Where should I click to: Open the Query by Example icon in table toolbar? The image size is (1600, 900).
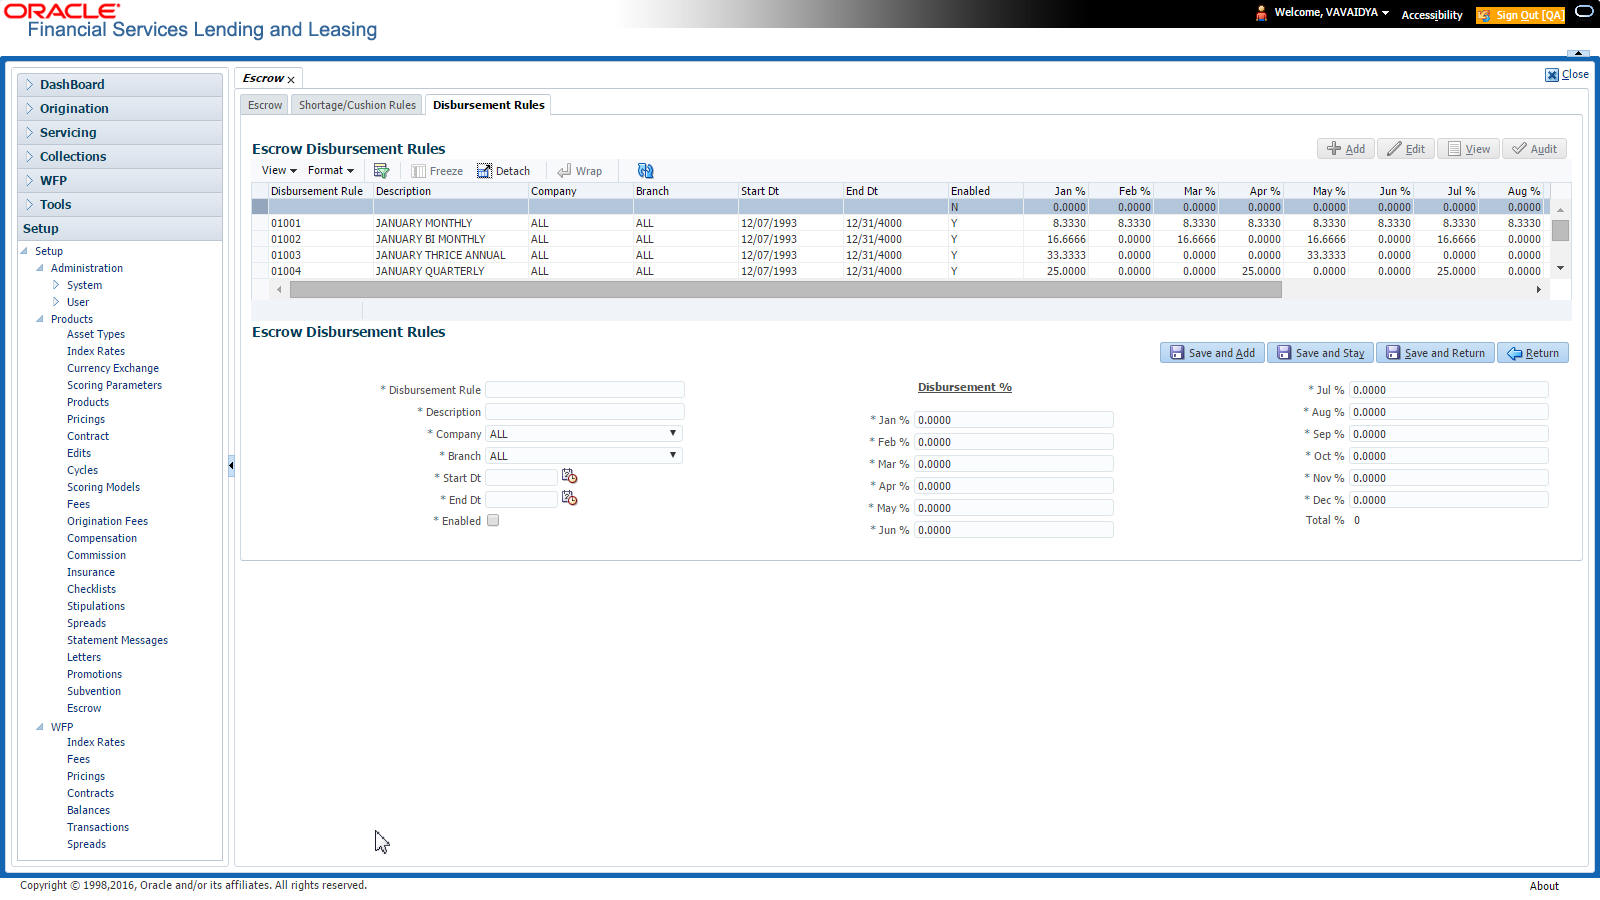381,171
